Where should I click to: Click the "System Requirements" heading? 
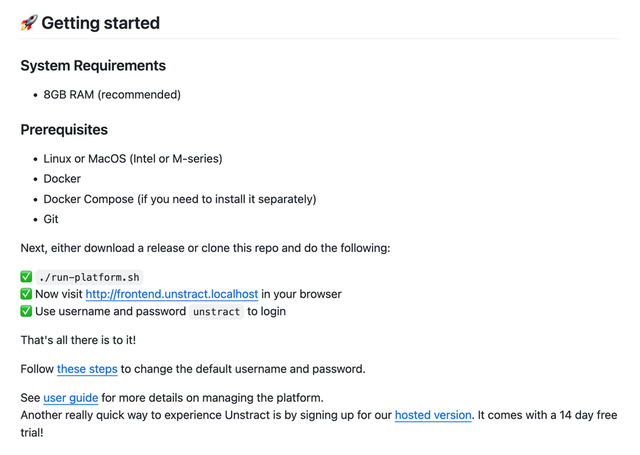point(93,66)
